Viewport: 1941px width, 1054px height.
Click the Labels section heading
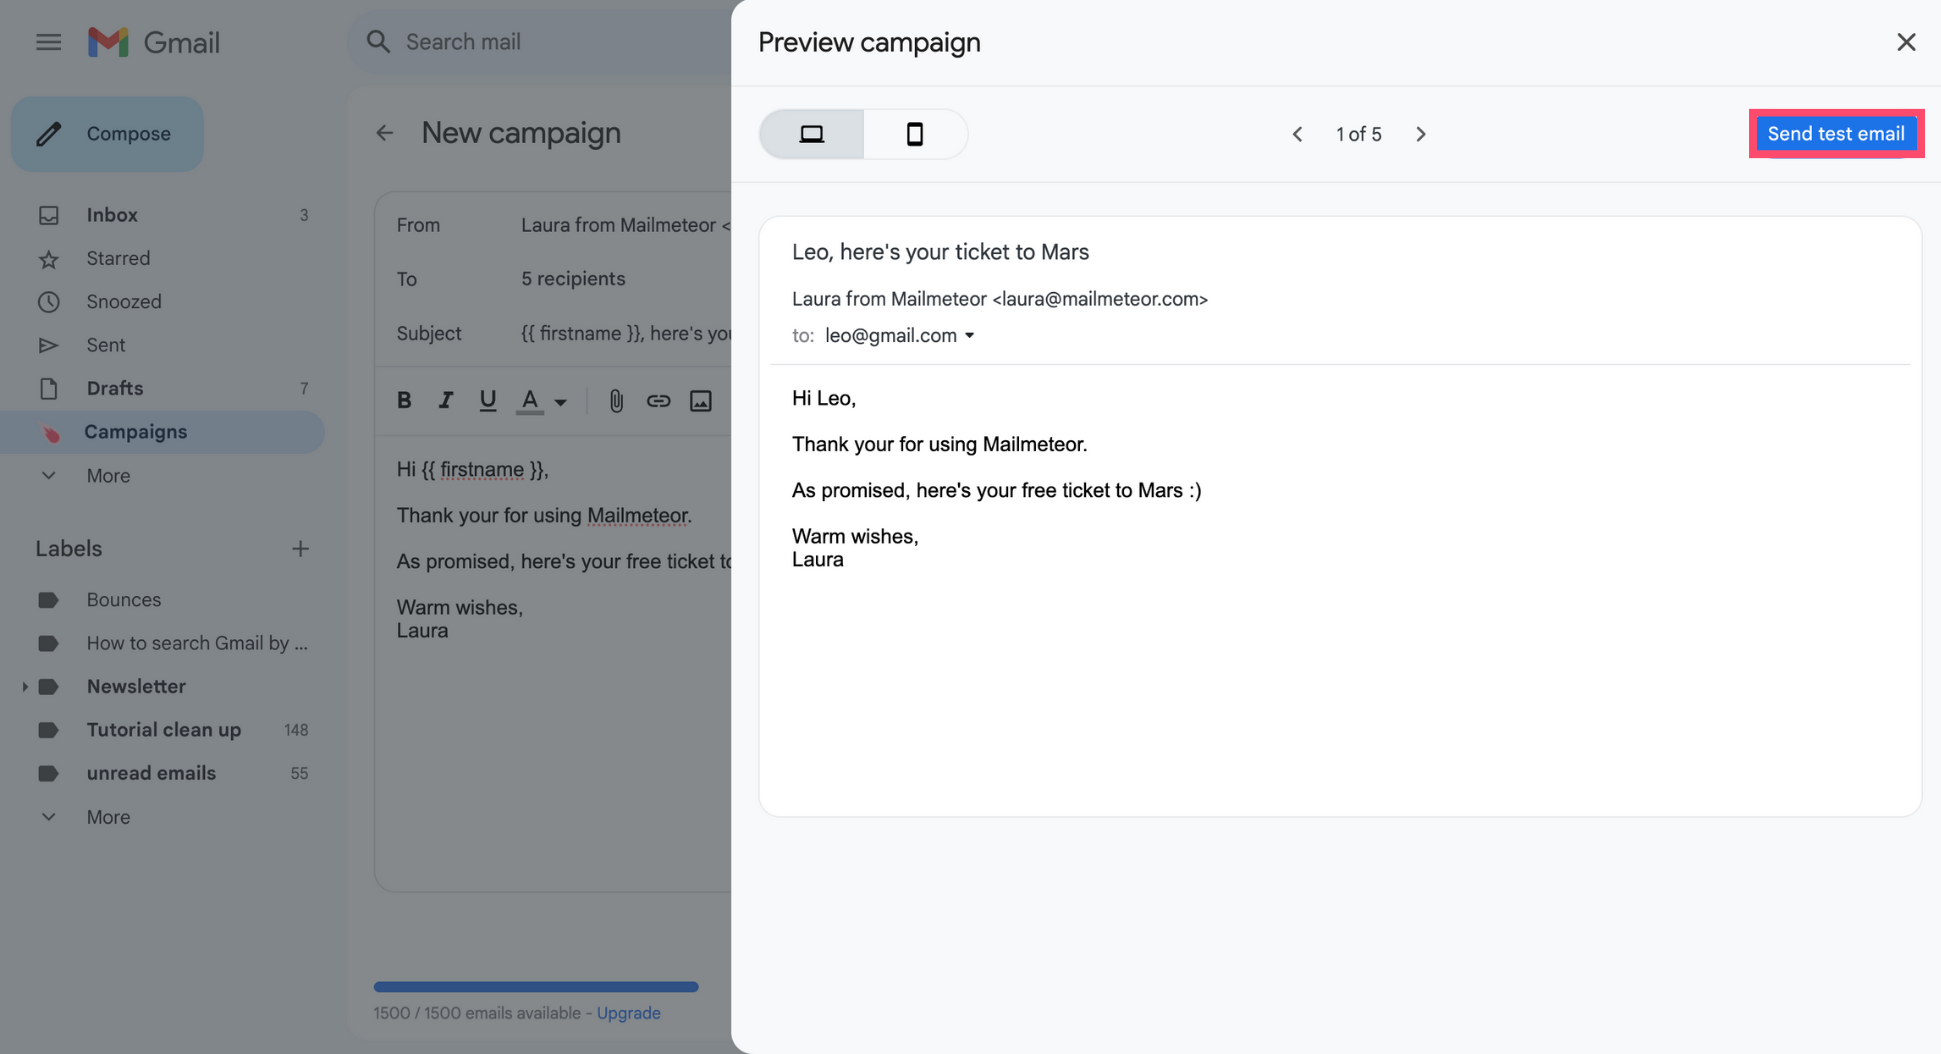click(69, 549)
